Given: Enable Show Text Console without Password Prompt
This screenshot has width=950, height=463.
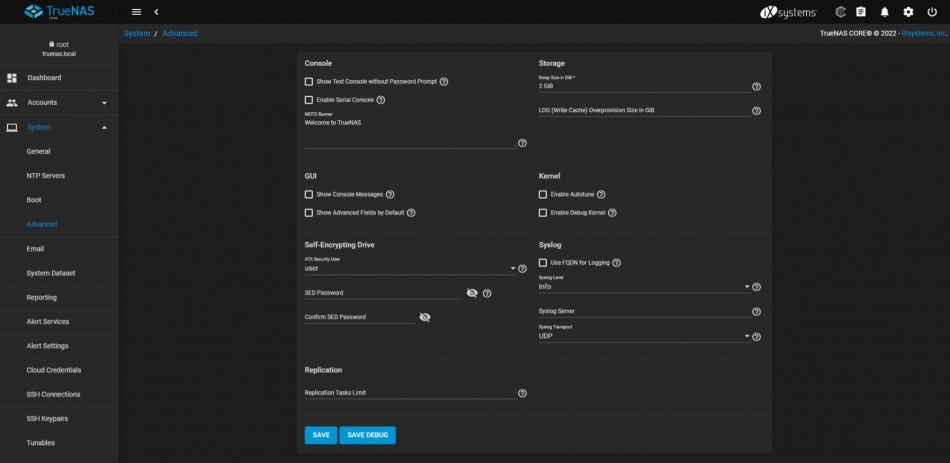Looking at the screenshot, I should pos(309,81).
